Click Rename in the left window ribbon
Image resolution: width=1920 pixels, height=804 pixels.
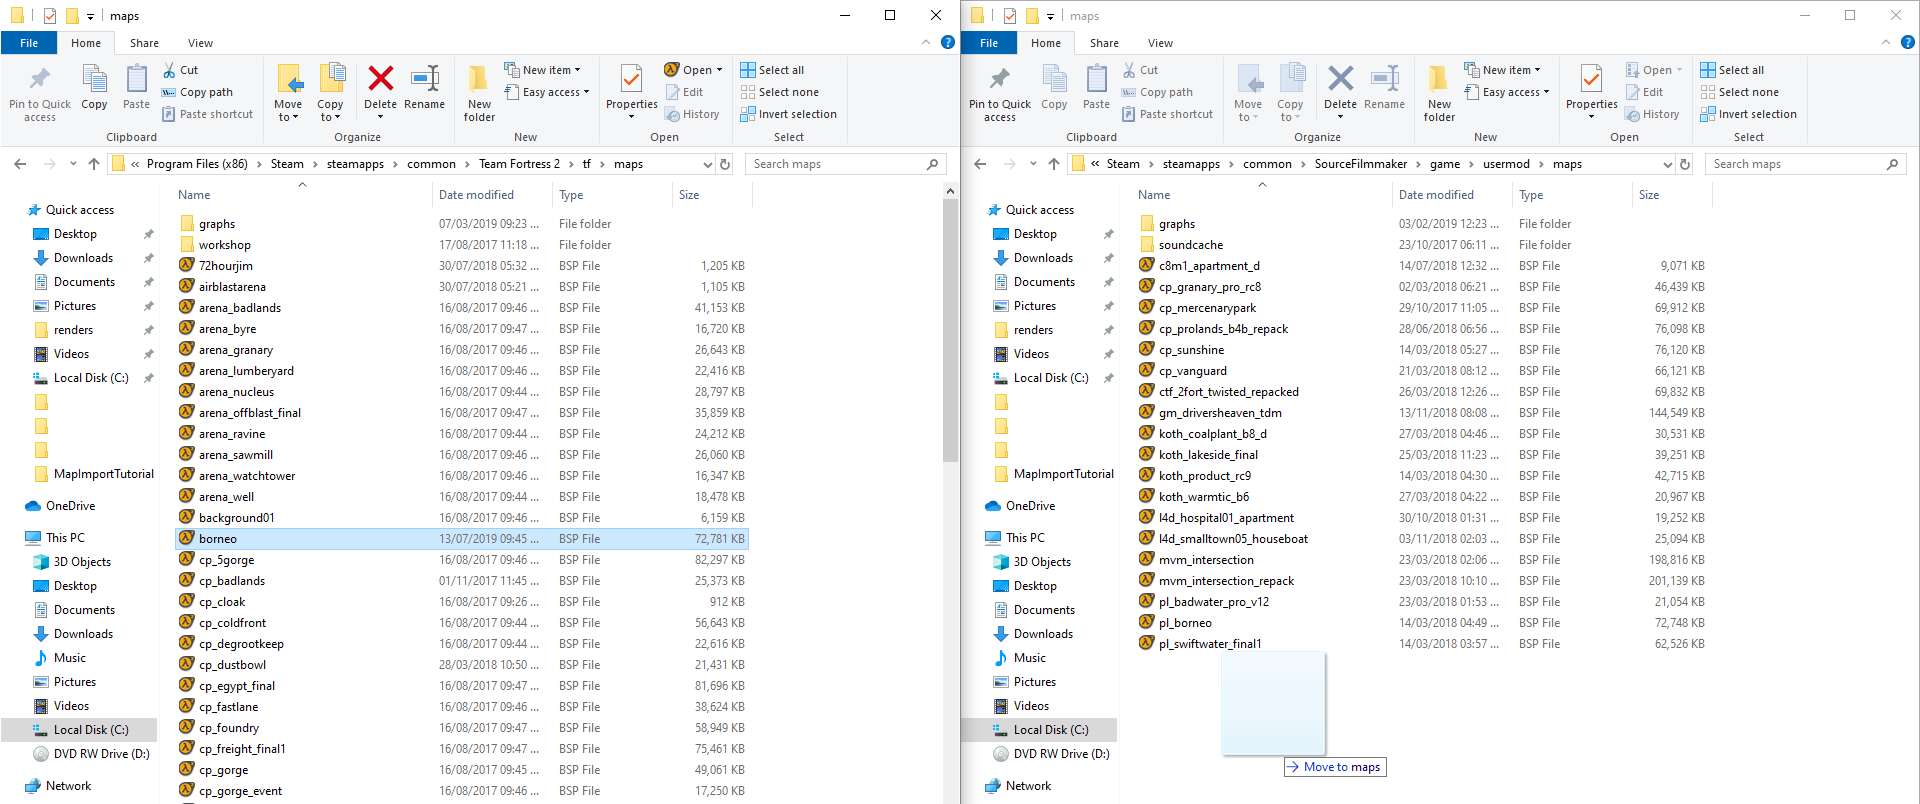click(x=424, y=88)
